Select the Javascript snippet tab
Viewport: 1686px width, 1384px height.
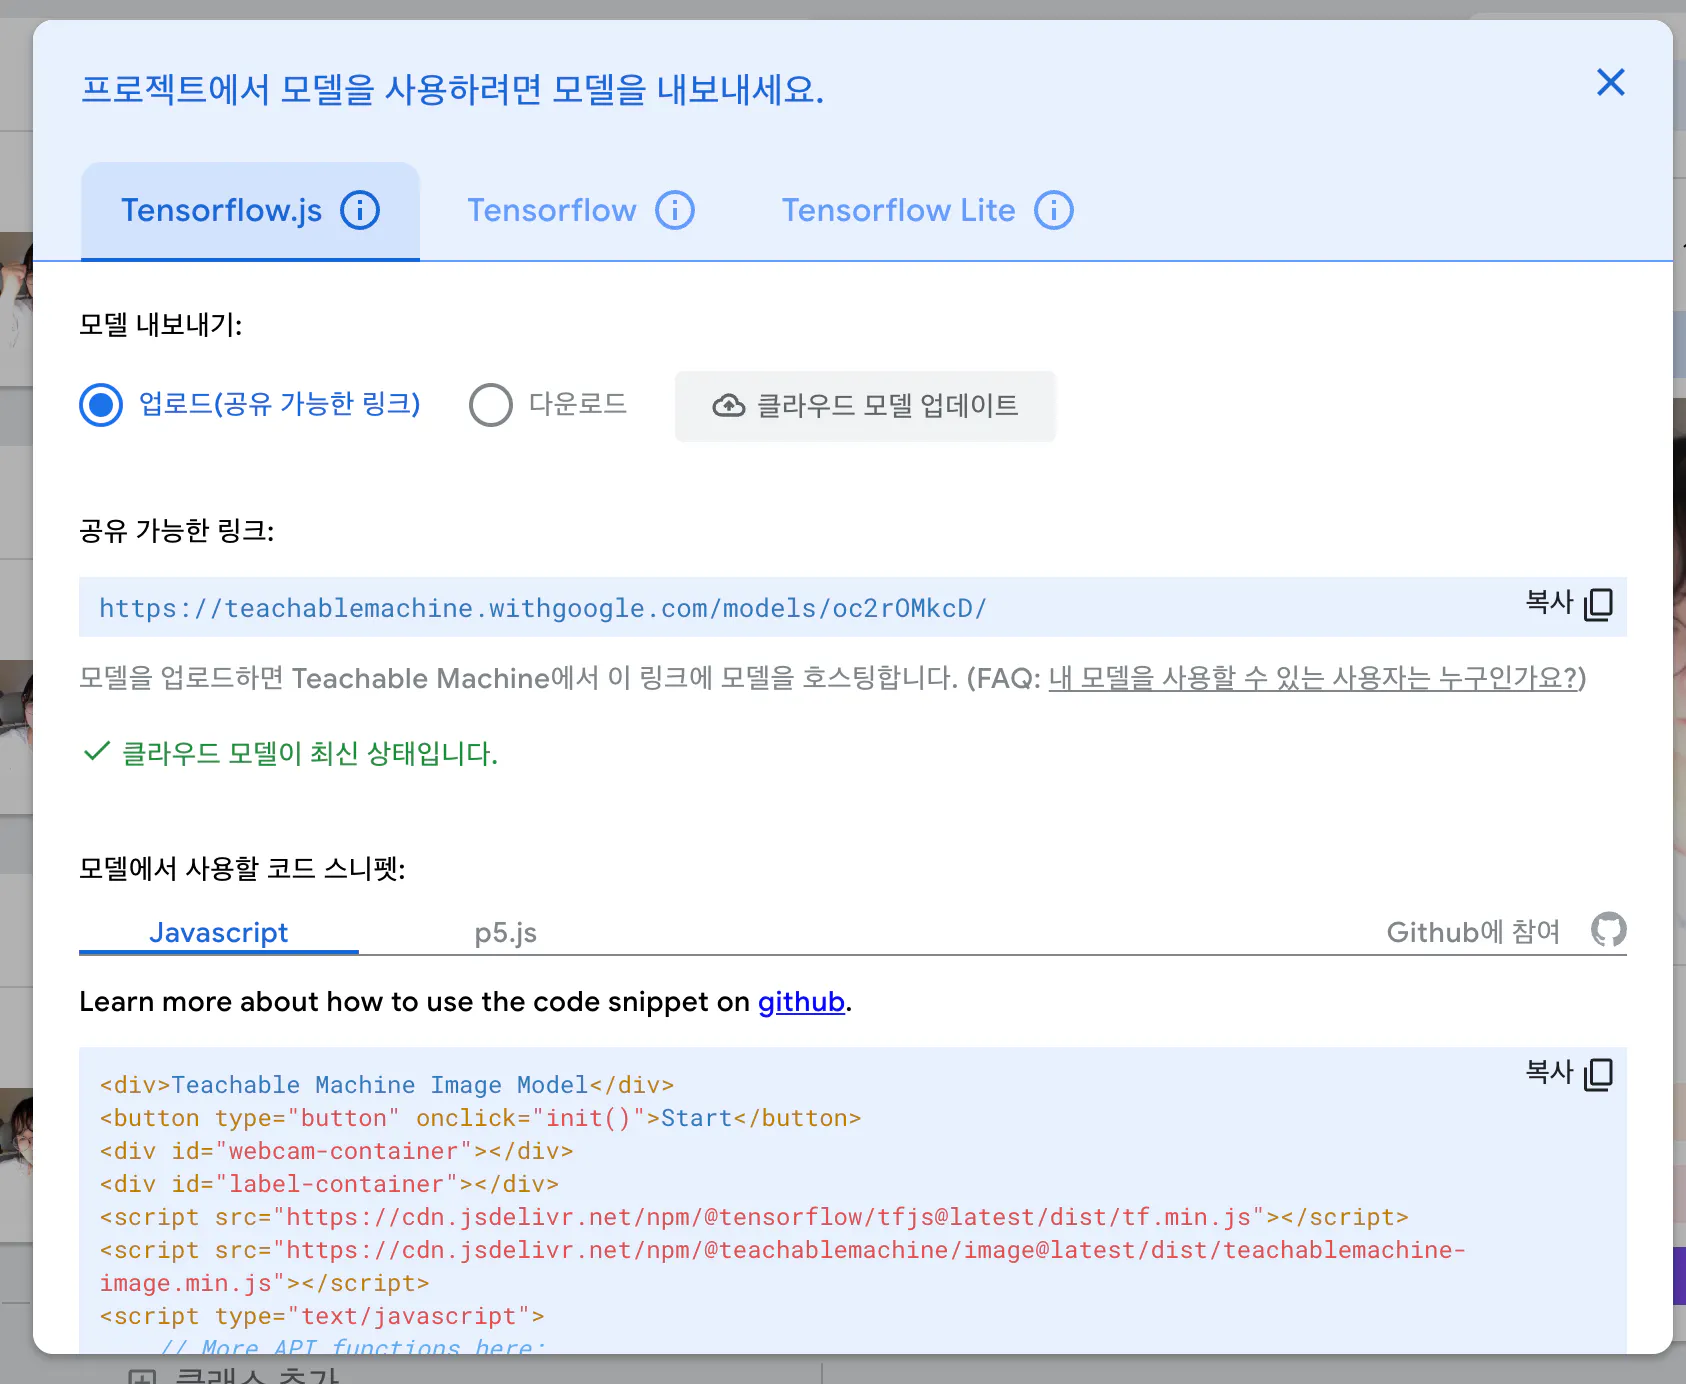tap(219, 932)
